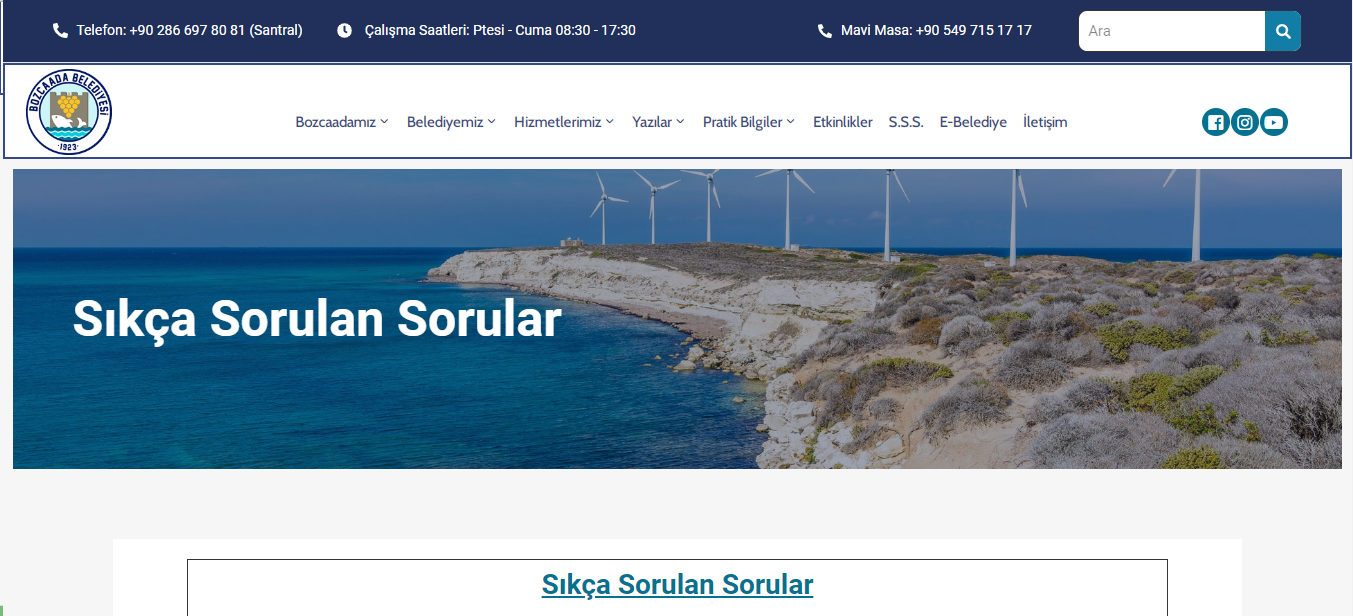The width and height of the screenshot is (1353, 616).
Task: Click the underlined Sıkça Sorulan Sorular link
Action: tap(677, 584)
